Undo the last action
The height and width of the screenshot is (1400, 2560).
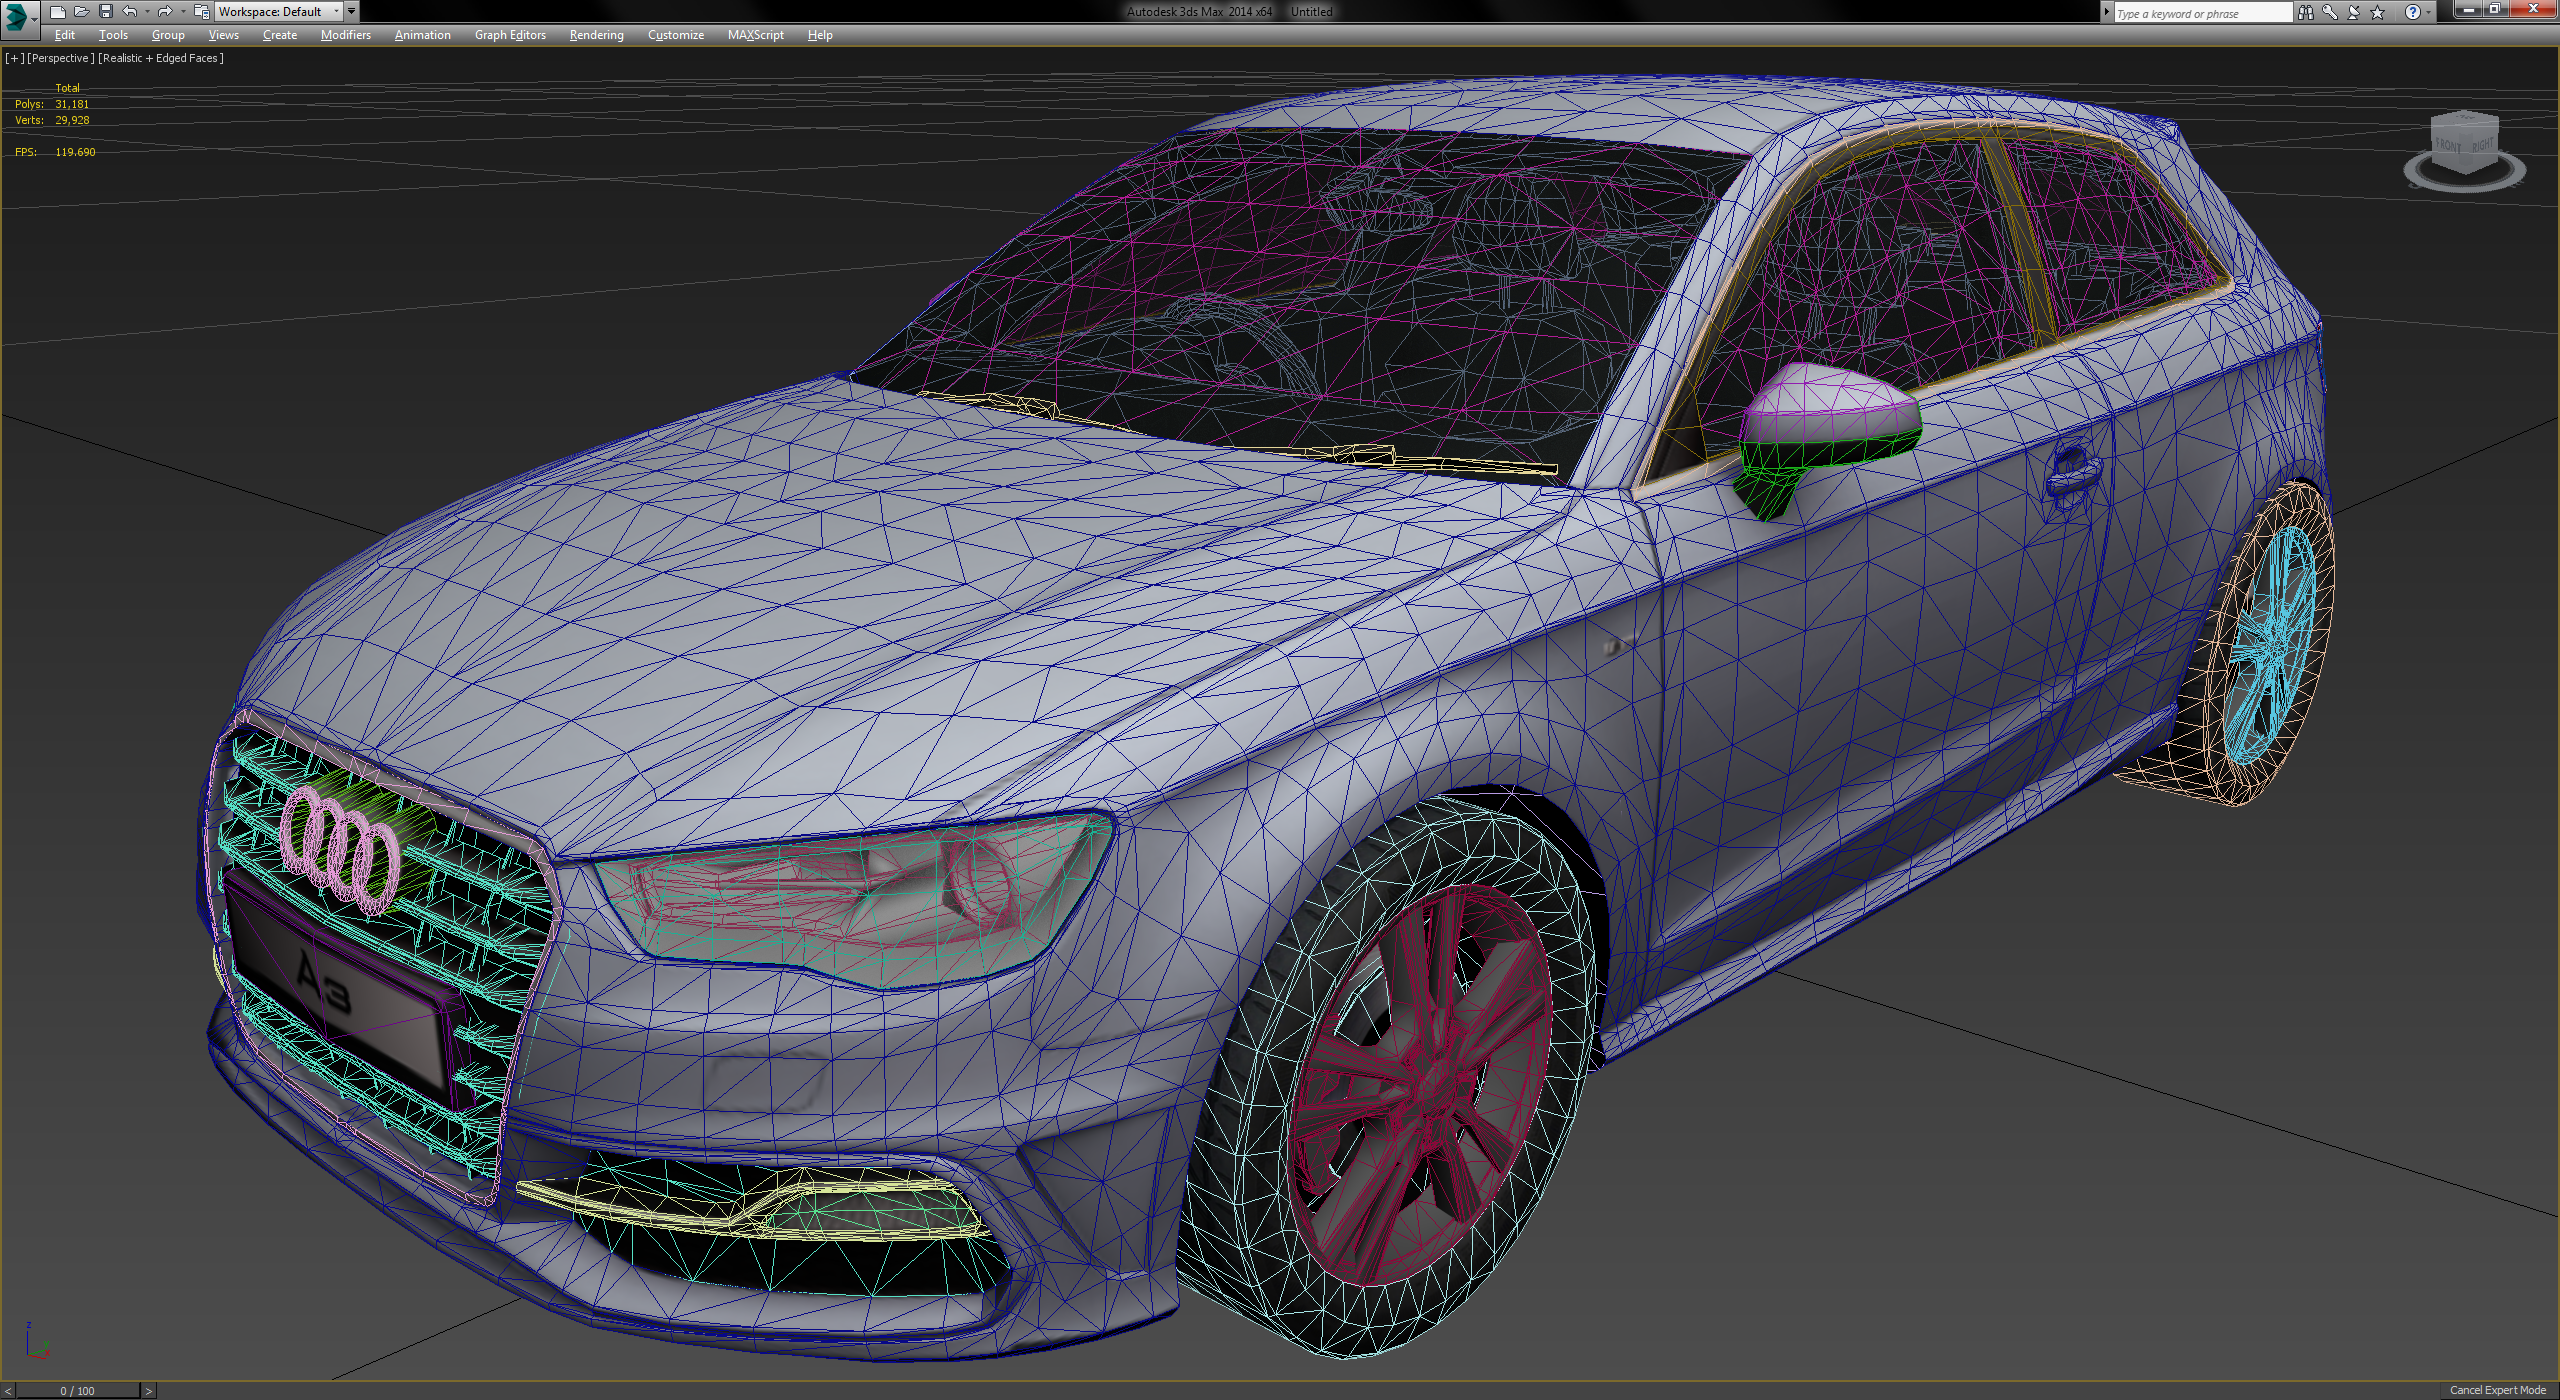pyautogui.click(x=130, y=12)
